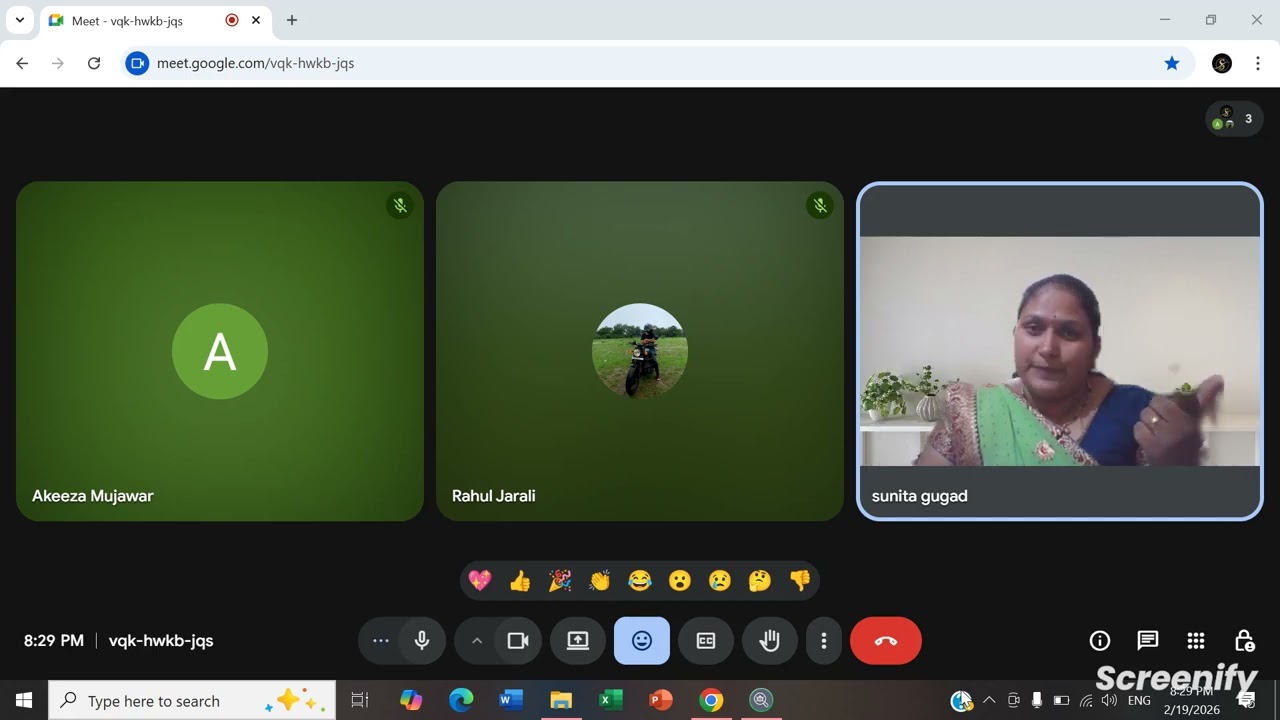Open the Chrome three-dot menu
1280x720 pixels.
pos(1258,63)
